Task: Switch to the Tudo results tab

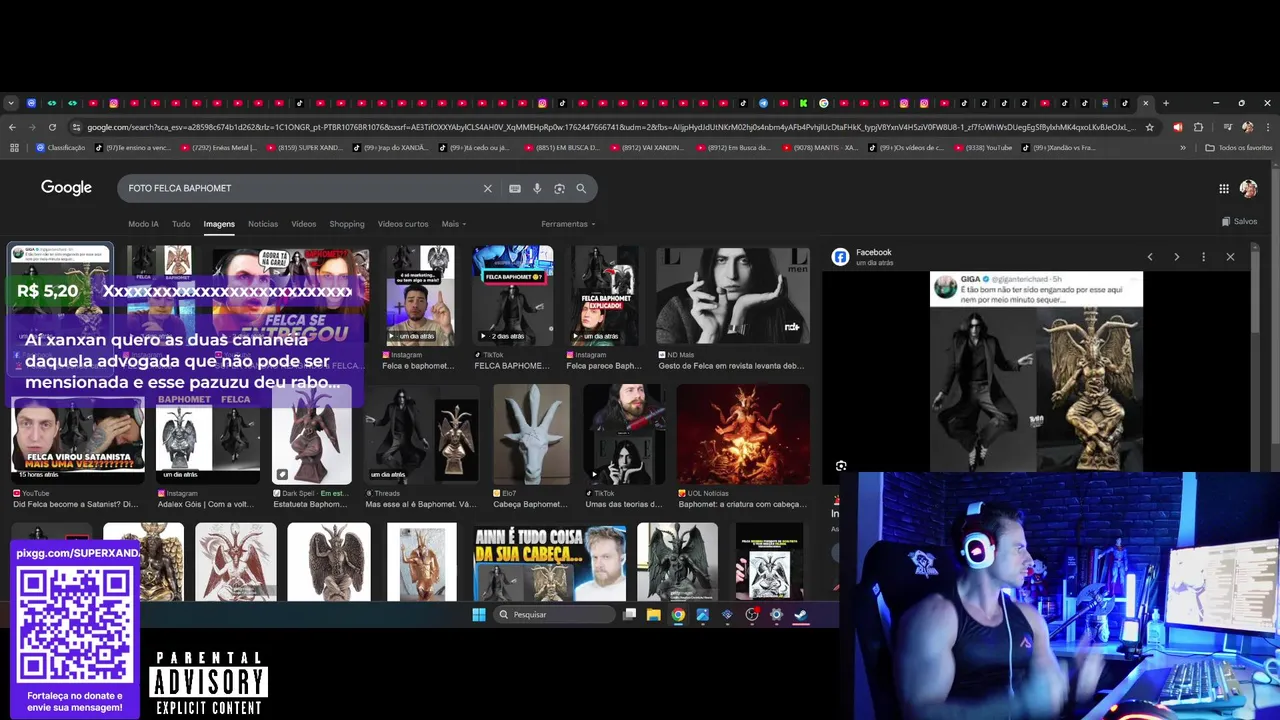Action: coord(181,224)
